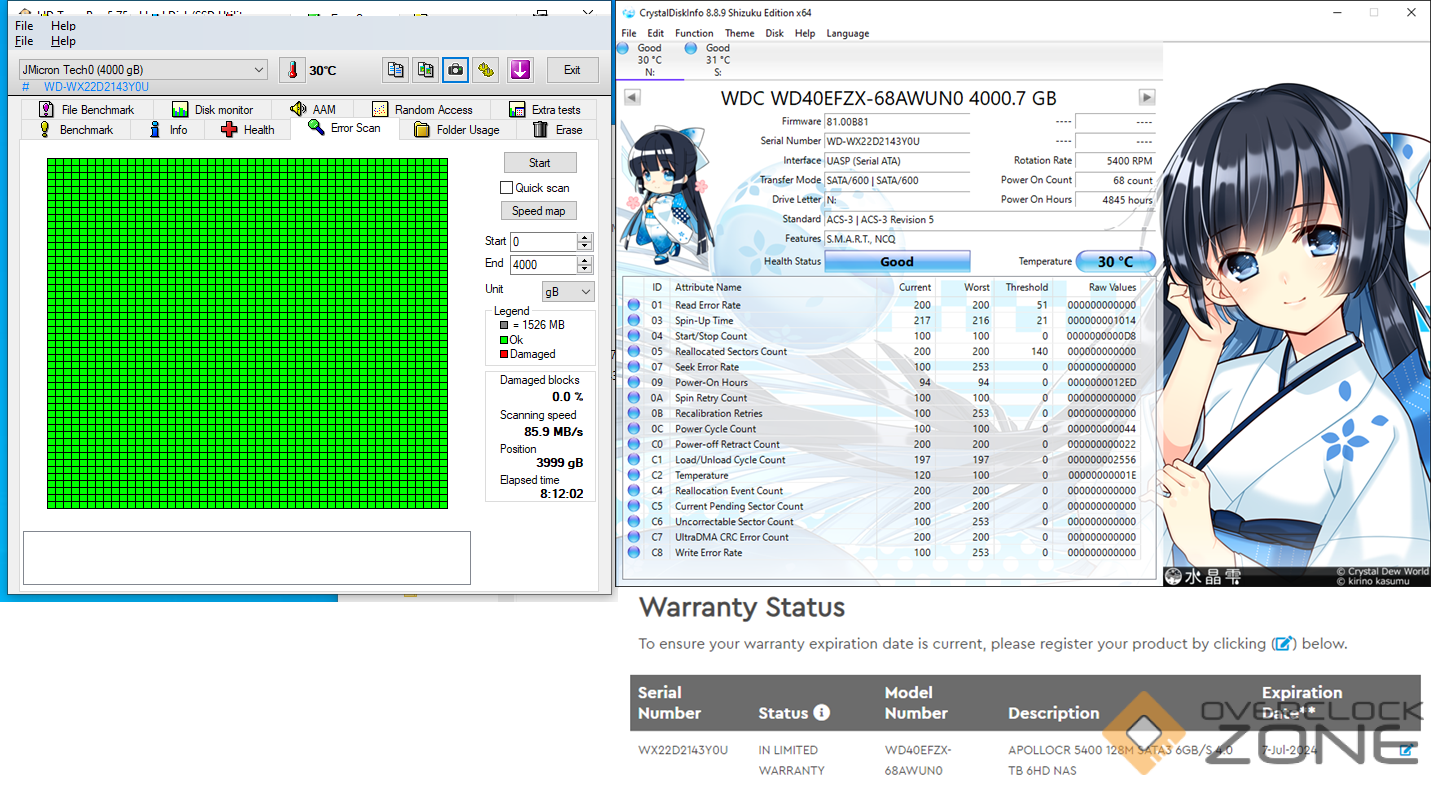Click the End value spinner arrows

[585, 265]
